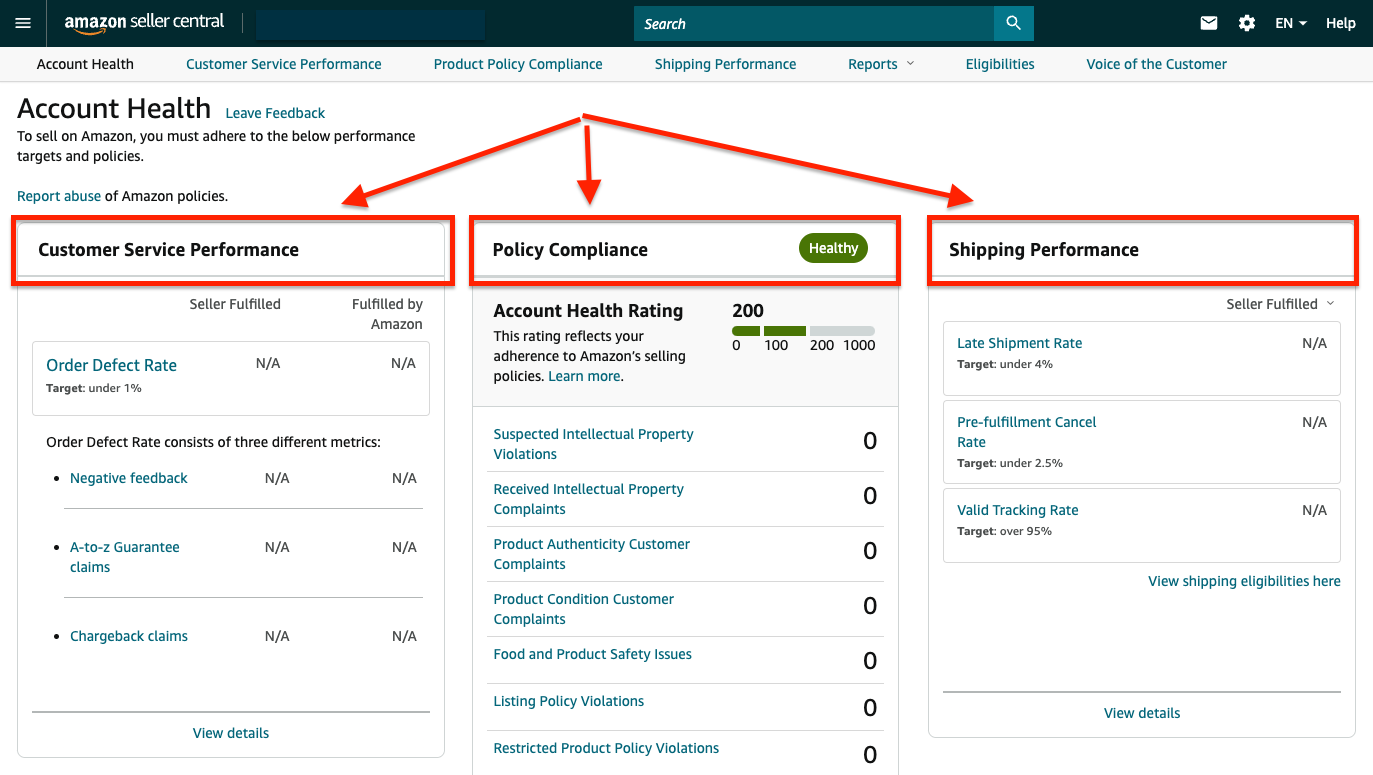Click the Amazon Seller Central logo
Viewport: 1373px width, 775px height.
tap(144, 23)
